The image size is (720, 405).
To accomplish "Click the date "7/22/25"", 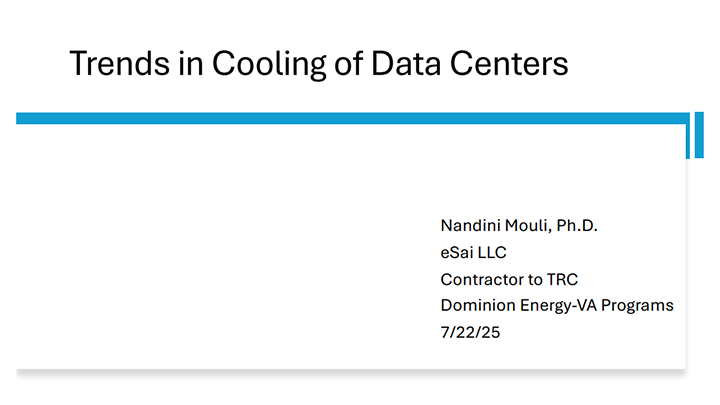I will click(x=470, y=332).
